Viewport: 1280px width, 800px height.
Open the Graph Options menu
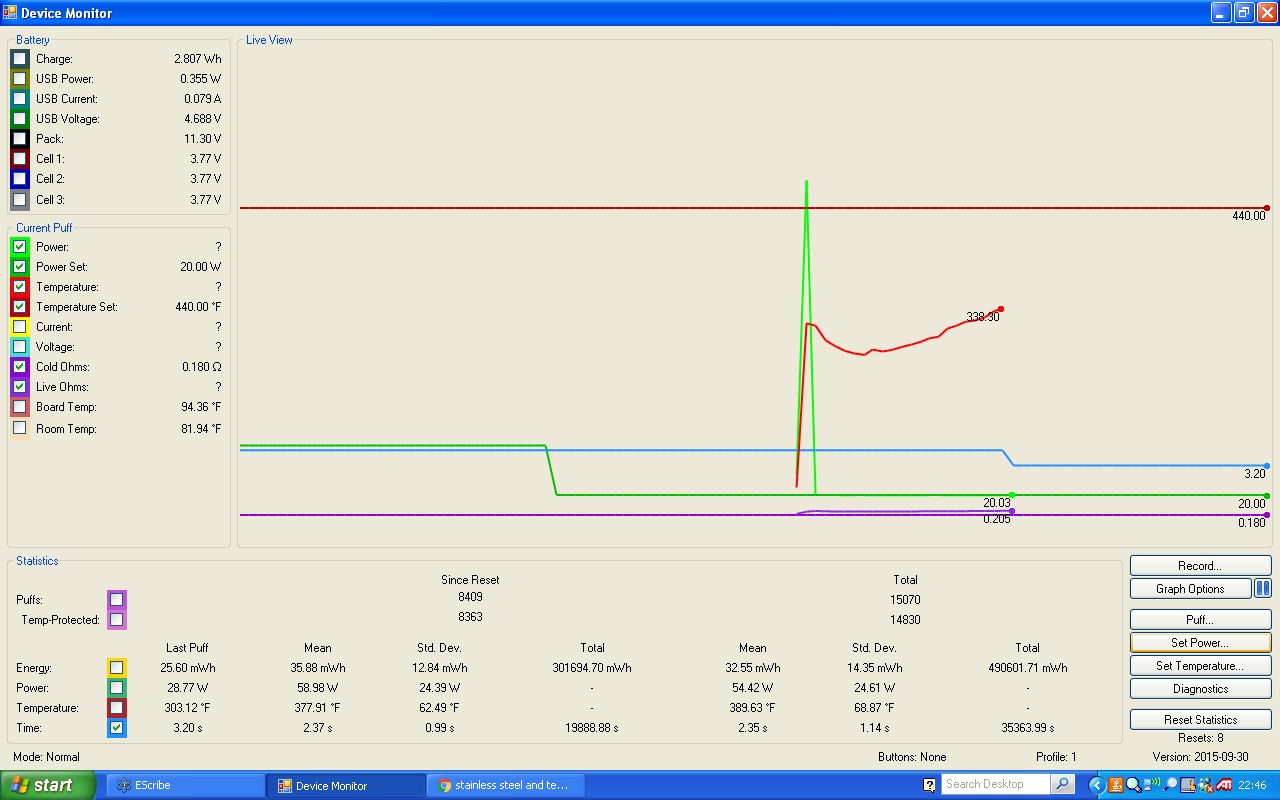[x=1190, y=589]
